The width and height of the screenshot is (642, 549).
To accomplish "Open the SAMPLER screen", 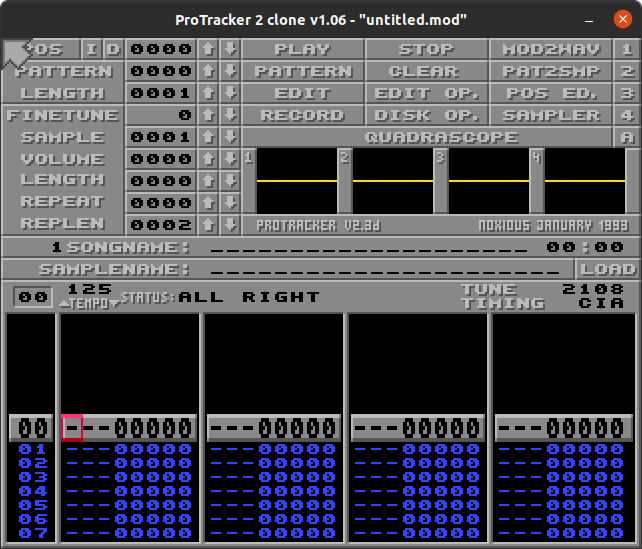I will coord(551,115).
